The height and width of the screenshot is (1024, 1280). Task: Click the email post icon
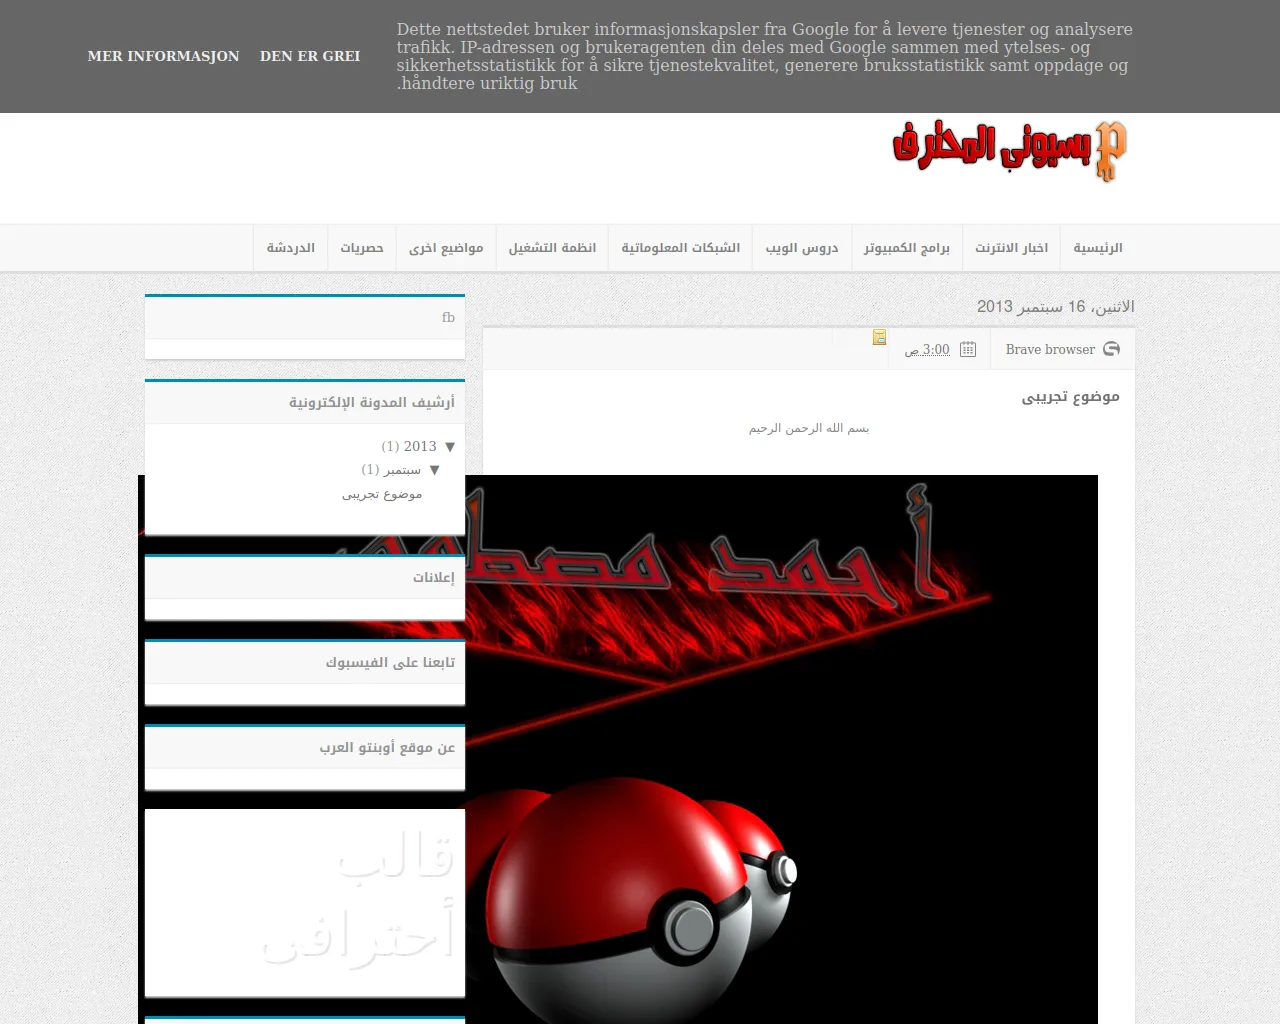coord(879,337)
